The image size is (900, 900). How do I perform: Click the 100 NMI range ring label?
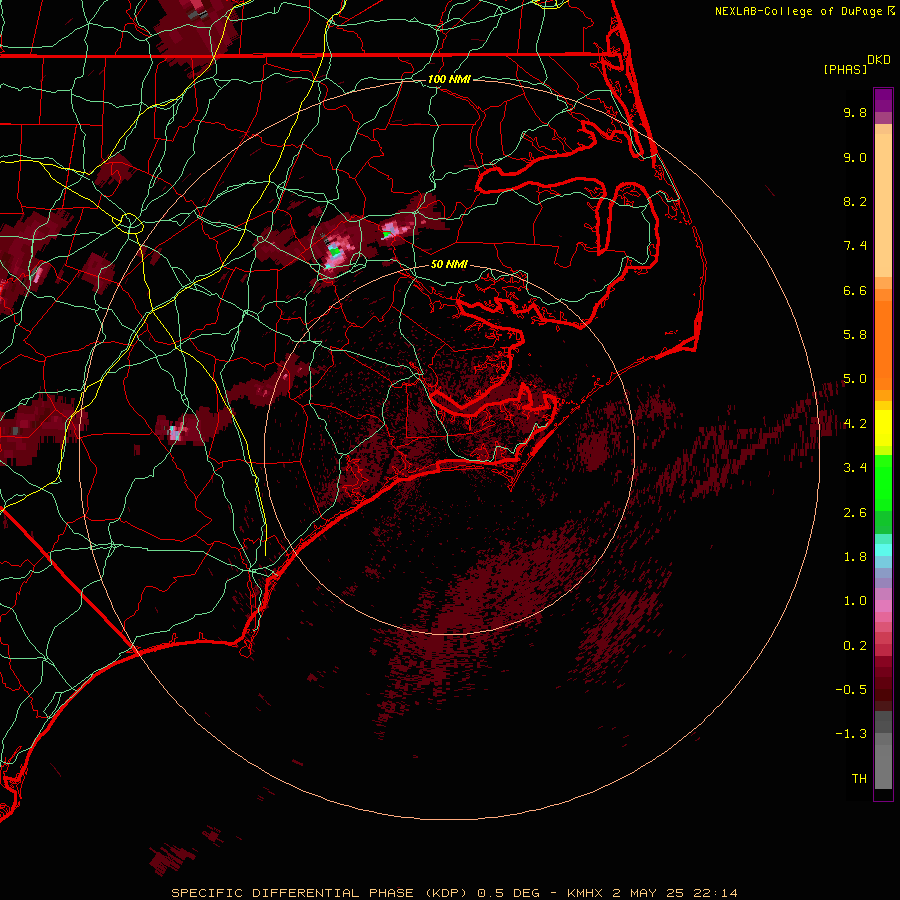[x=449, y=79]
